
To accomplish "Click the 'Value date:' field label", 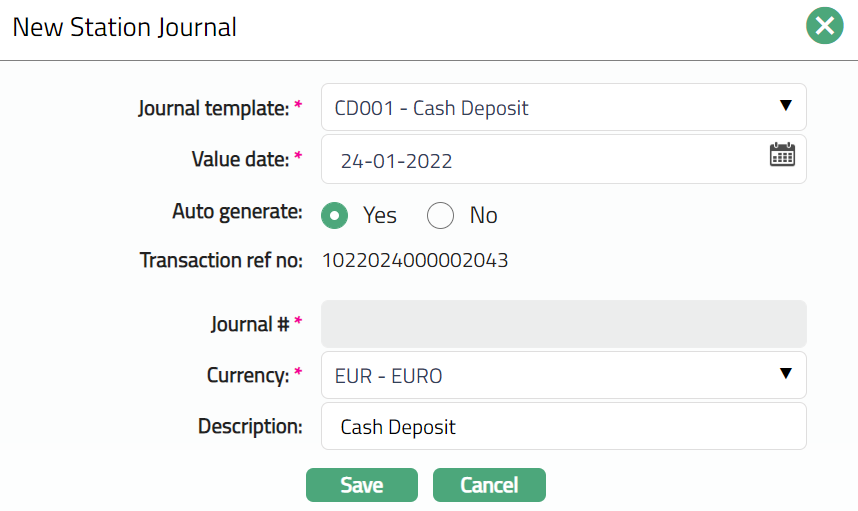I will click(x=240, y=159).
